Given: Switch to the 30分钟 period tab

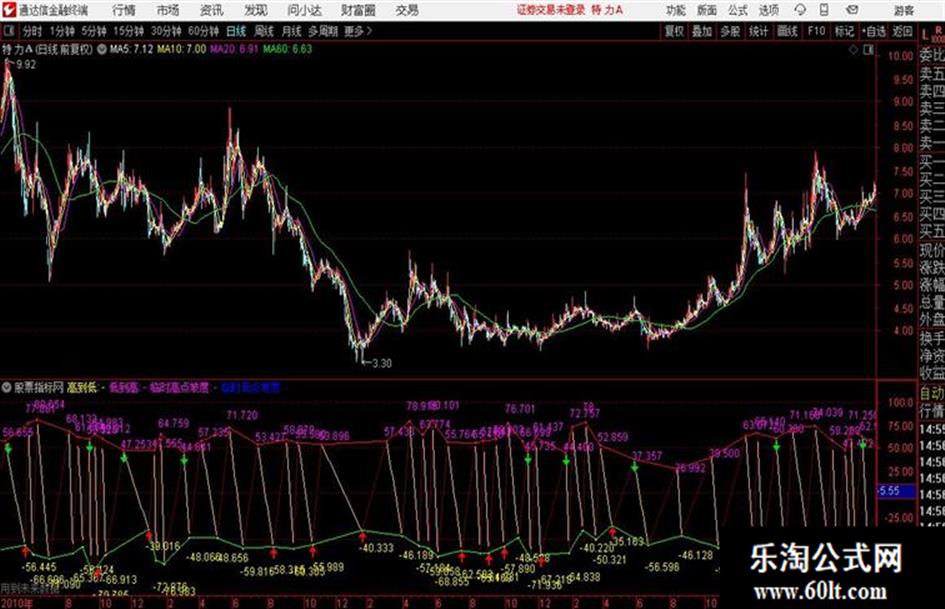Looking at the screenshot, I should [166, 31].
